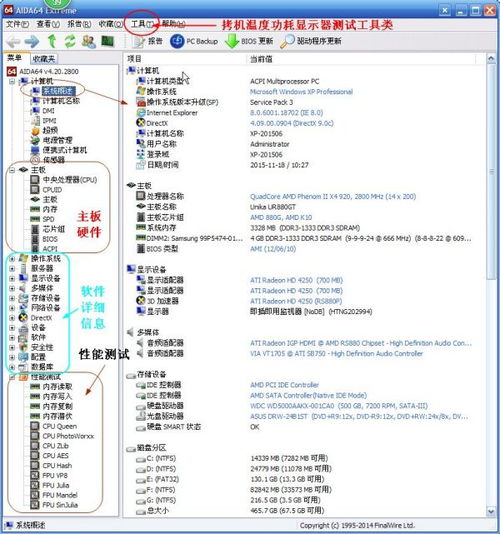Expand the 多媒体 tree node
The width and height of the screenshot is (500, 534).
point(12,288)
